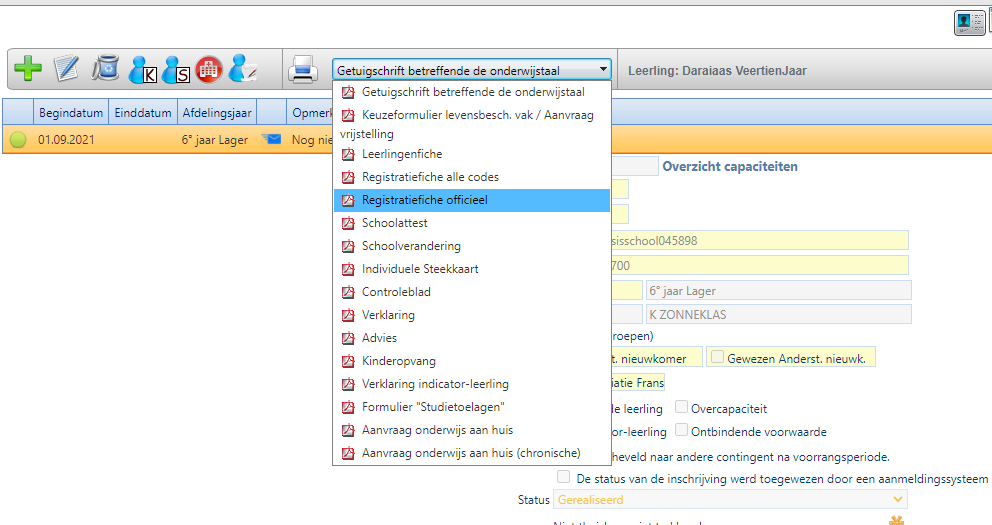
Task: Enable the Overcapaciteit checkbox
Action: (681, 407)
